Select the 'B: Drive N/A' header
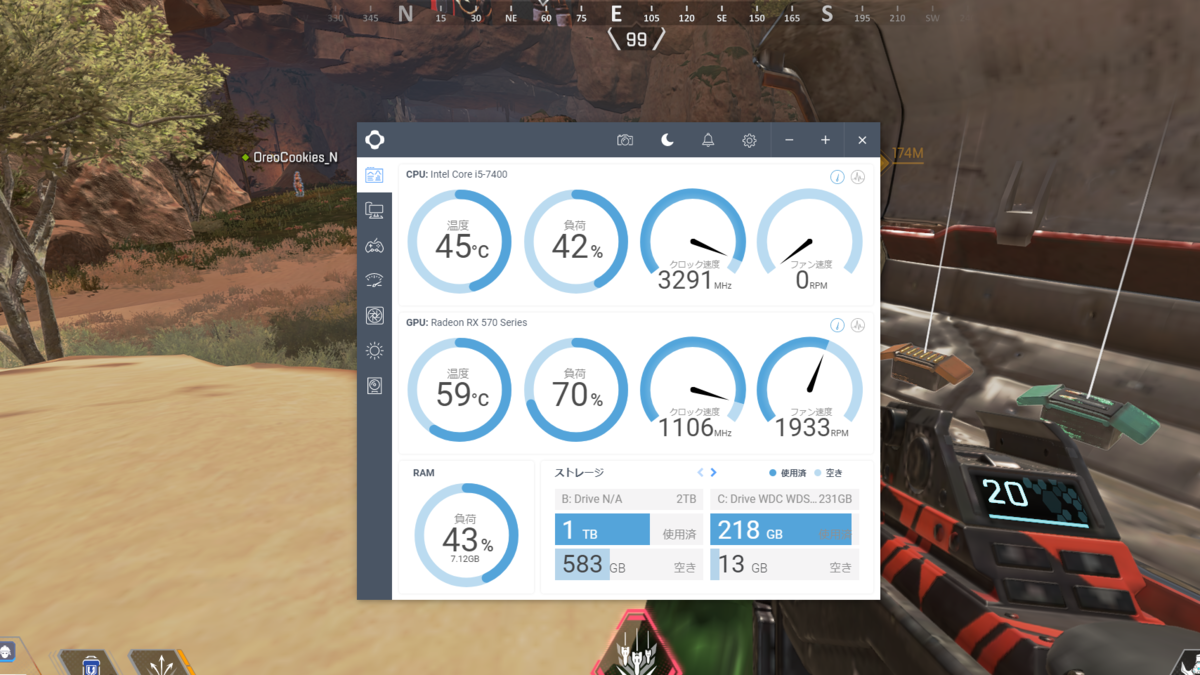Viewport: 1200px width, 675px height. 629,499
